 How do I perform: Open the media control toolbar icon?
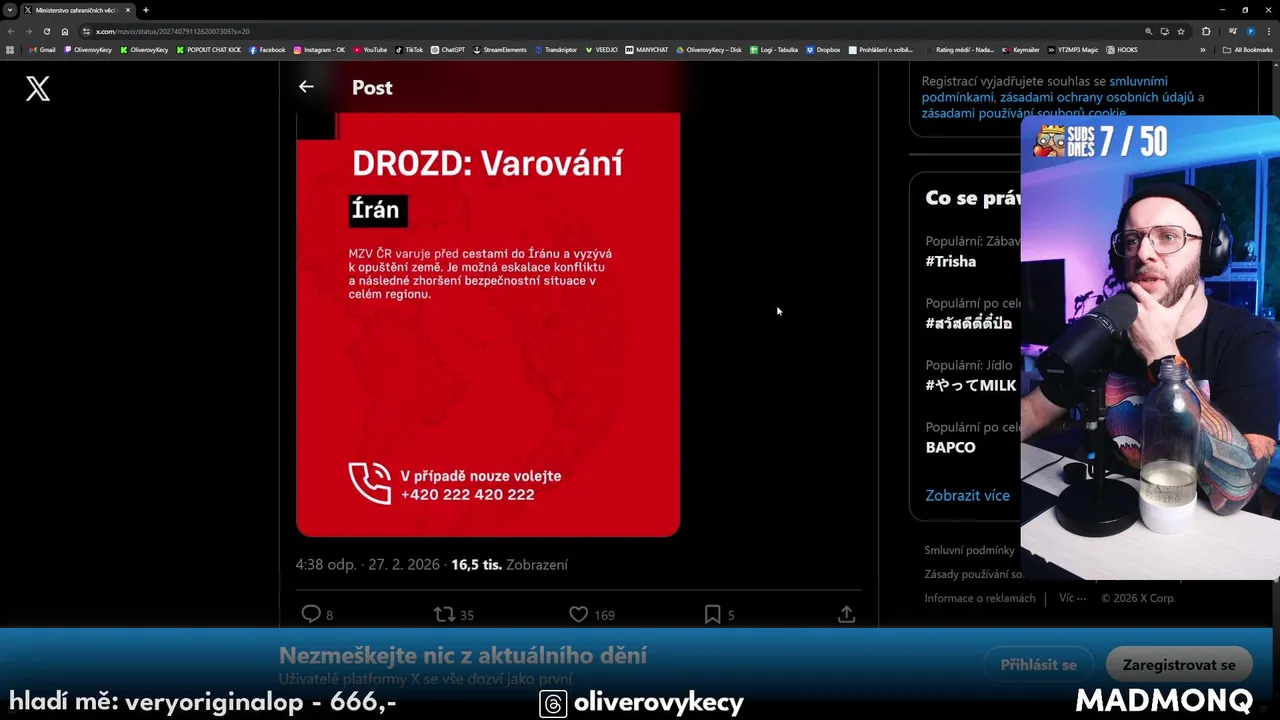(1231, 31)
